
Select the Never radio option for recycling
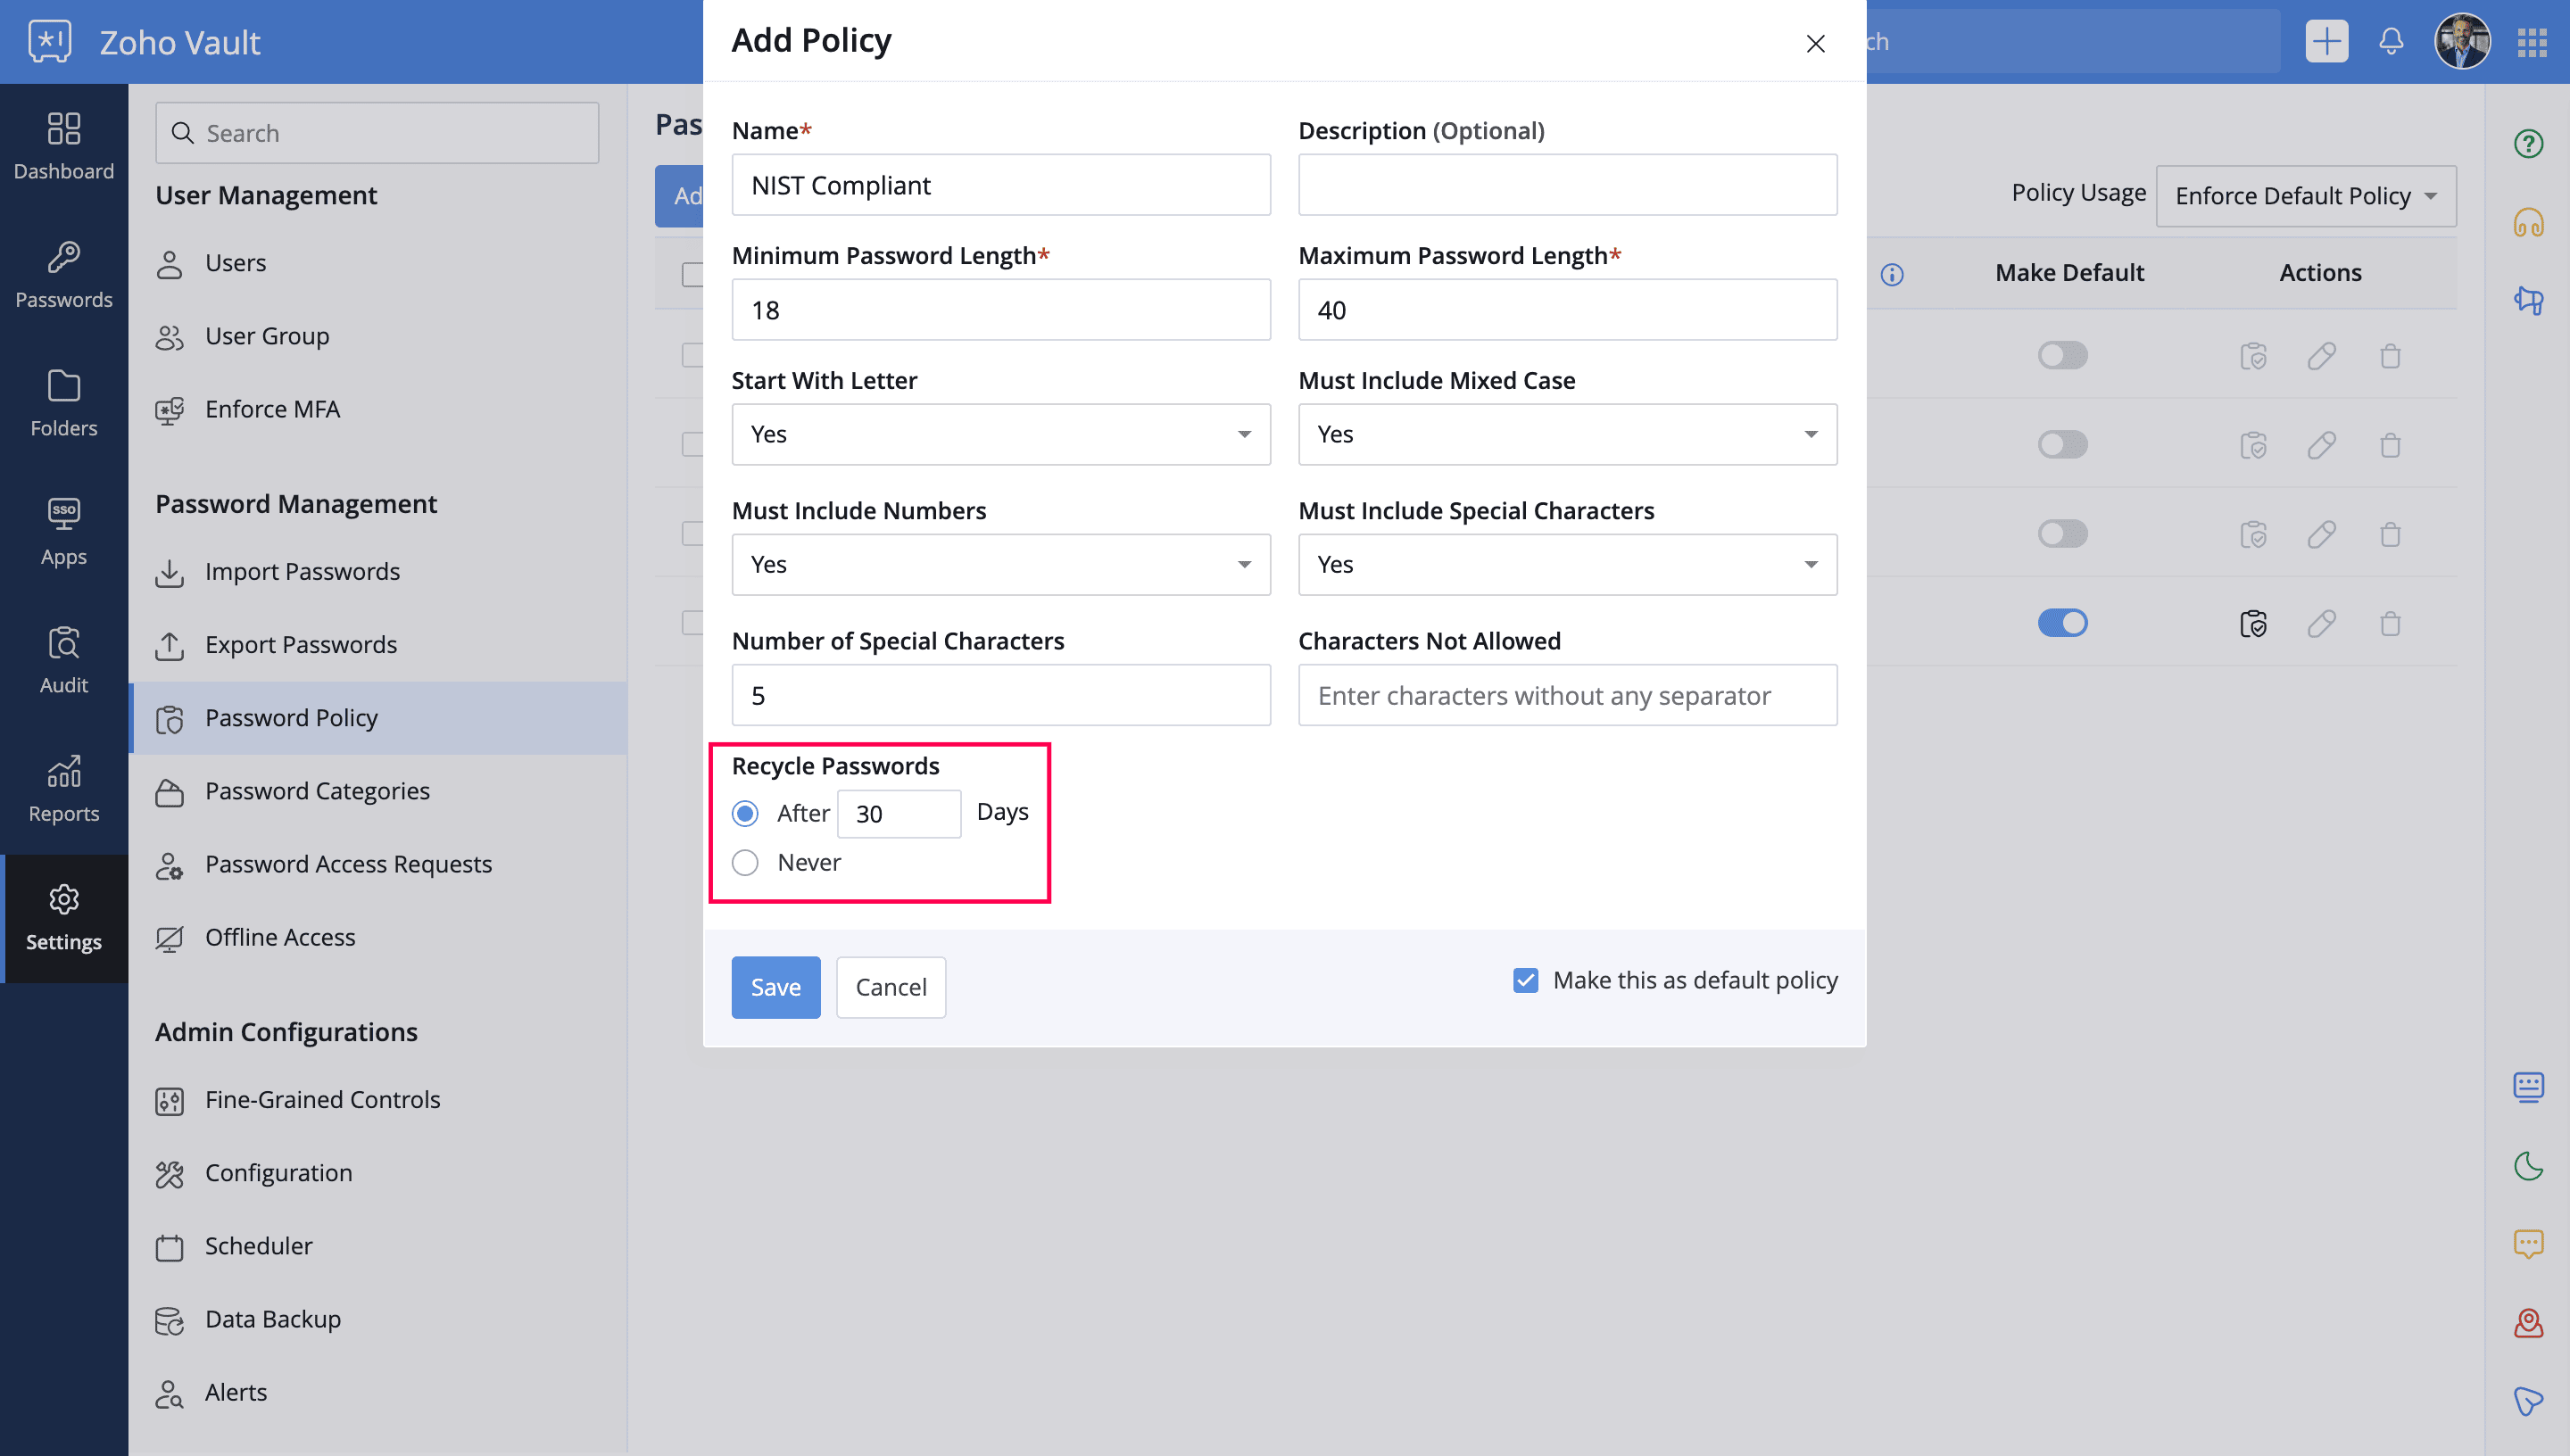coord(745,862)
